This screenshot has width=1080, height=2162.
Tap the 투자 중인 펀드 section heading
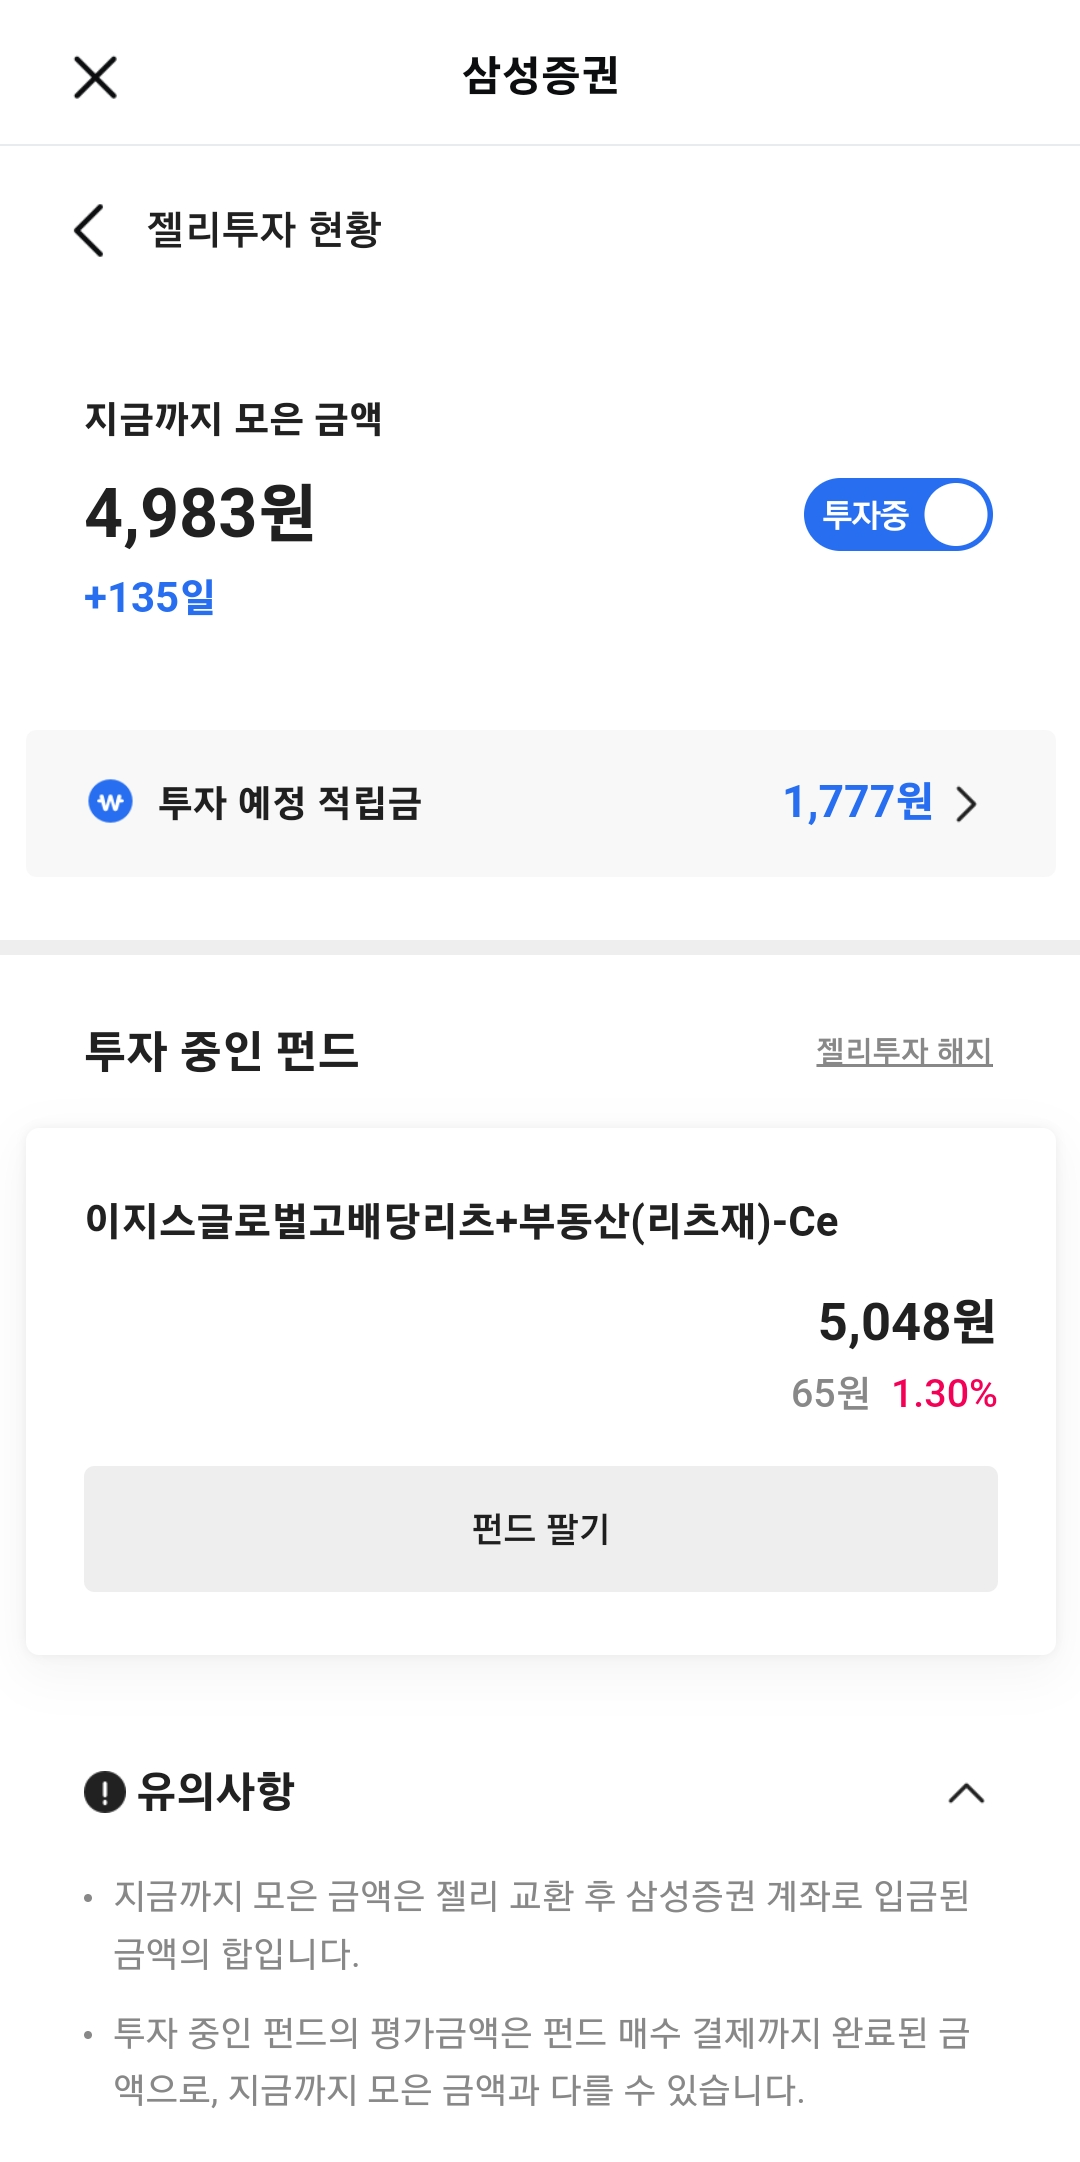click(x=222, y=1051)
